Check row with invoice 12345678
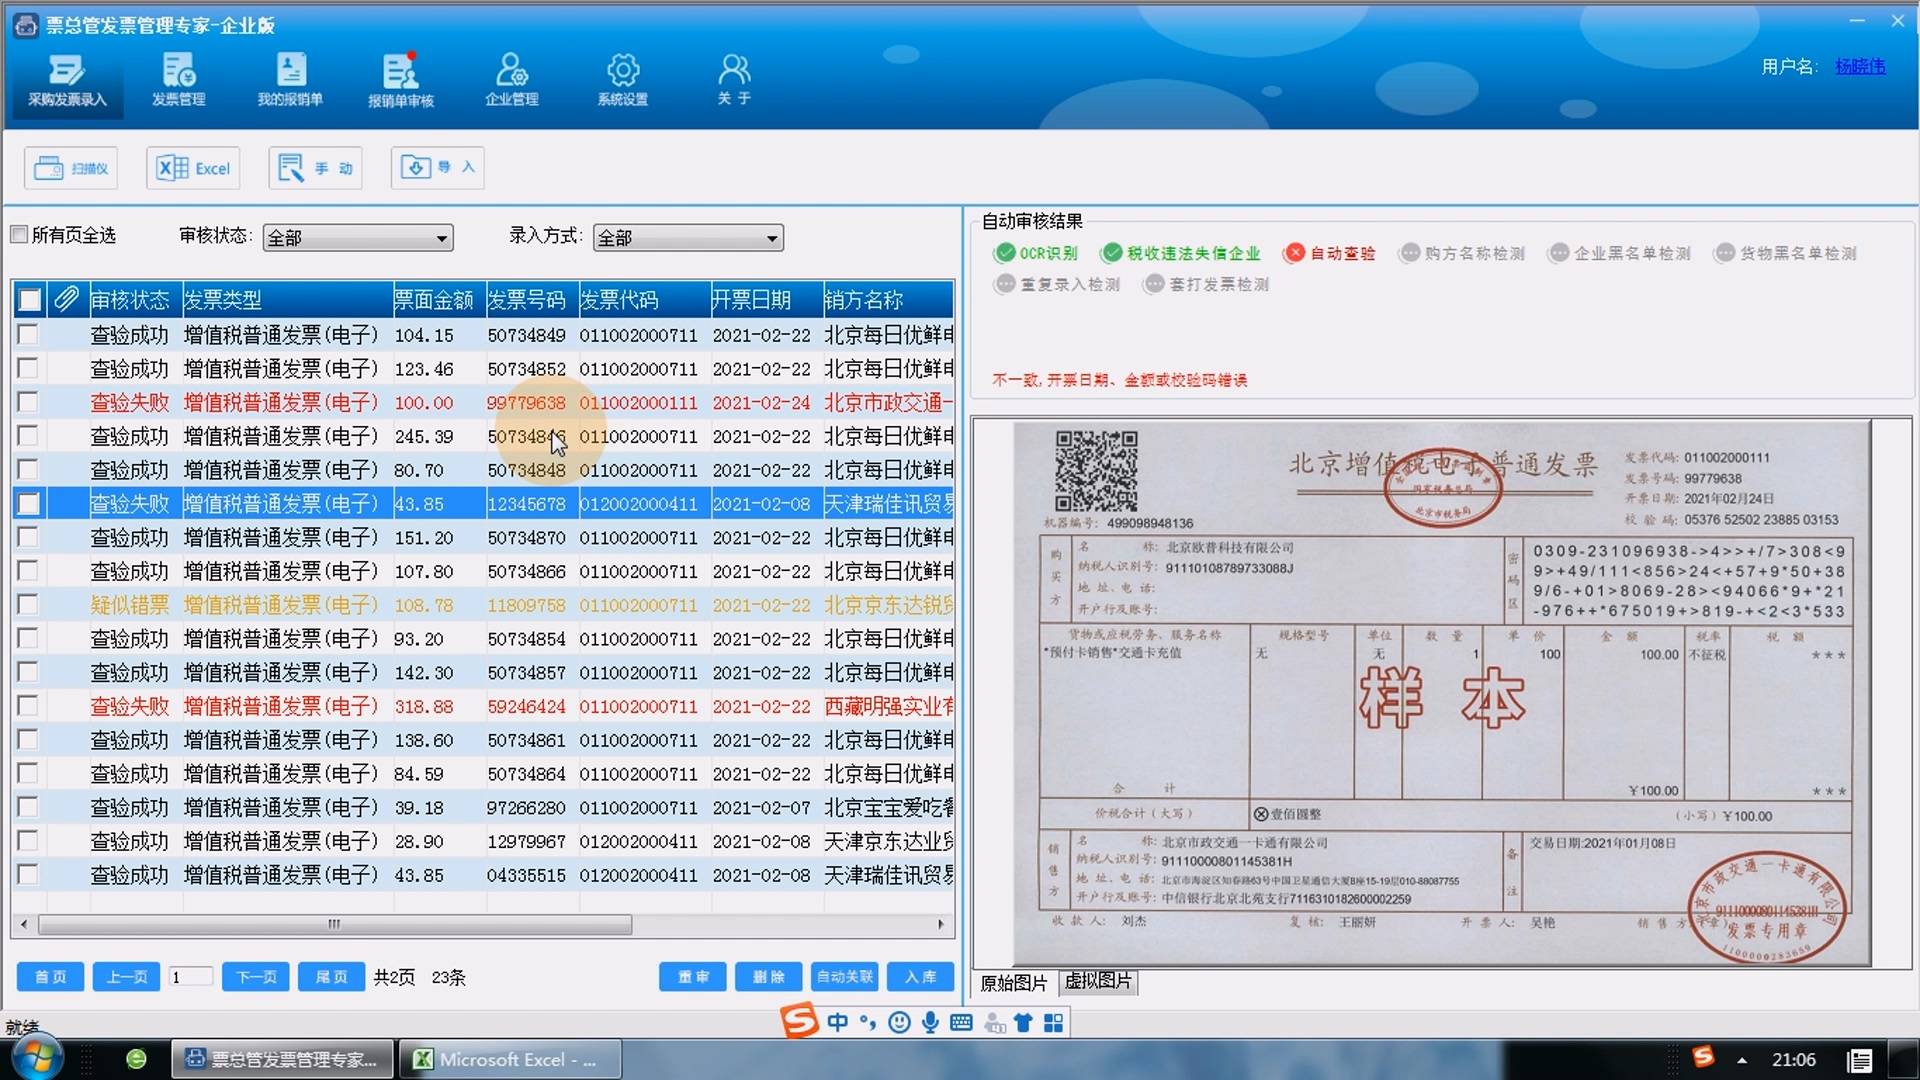This screenshot has height=1080, width=1920. [x=28, y=503]
